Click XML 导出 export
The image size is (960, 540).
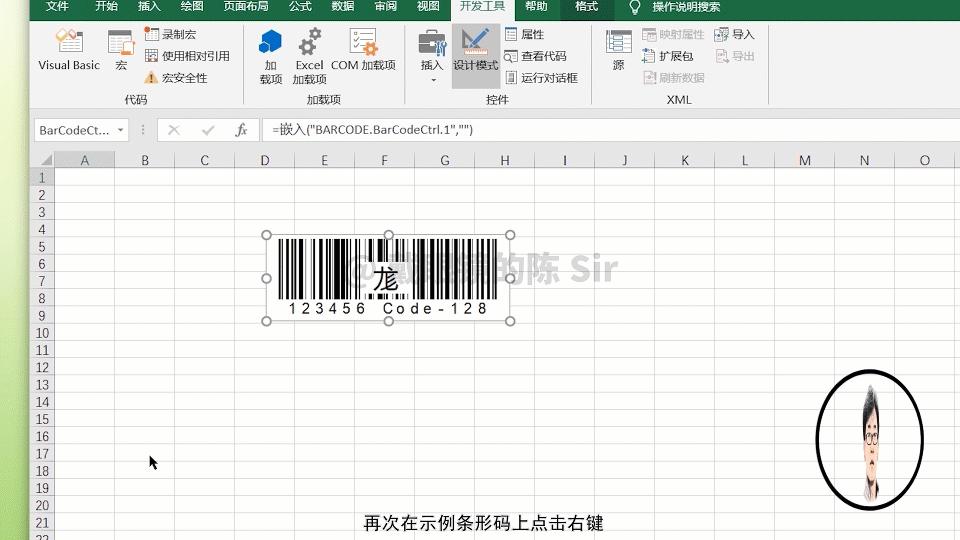(734, 56)
